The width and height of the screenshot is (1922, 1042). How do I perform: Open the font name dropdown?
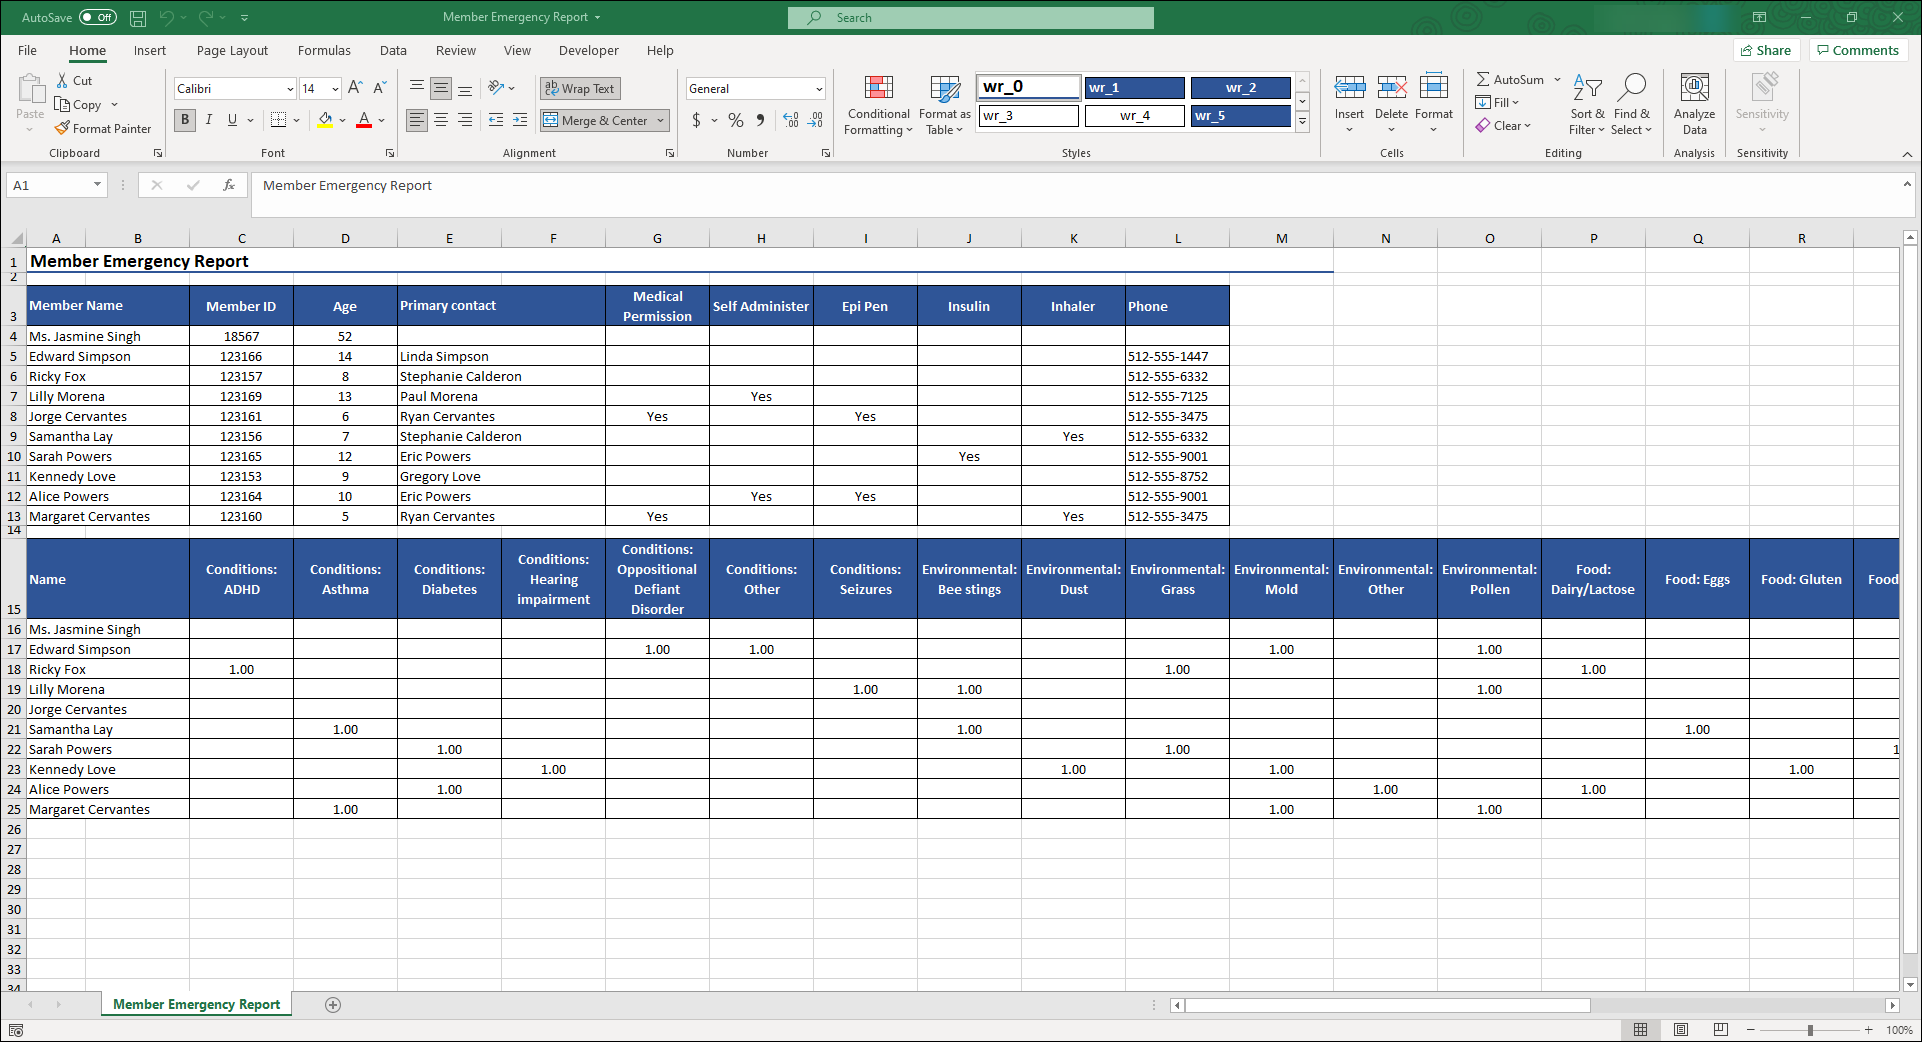(290, 89)
